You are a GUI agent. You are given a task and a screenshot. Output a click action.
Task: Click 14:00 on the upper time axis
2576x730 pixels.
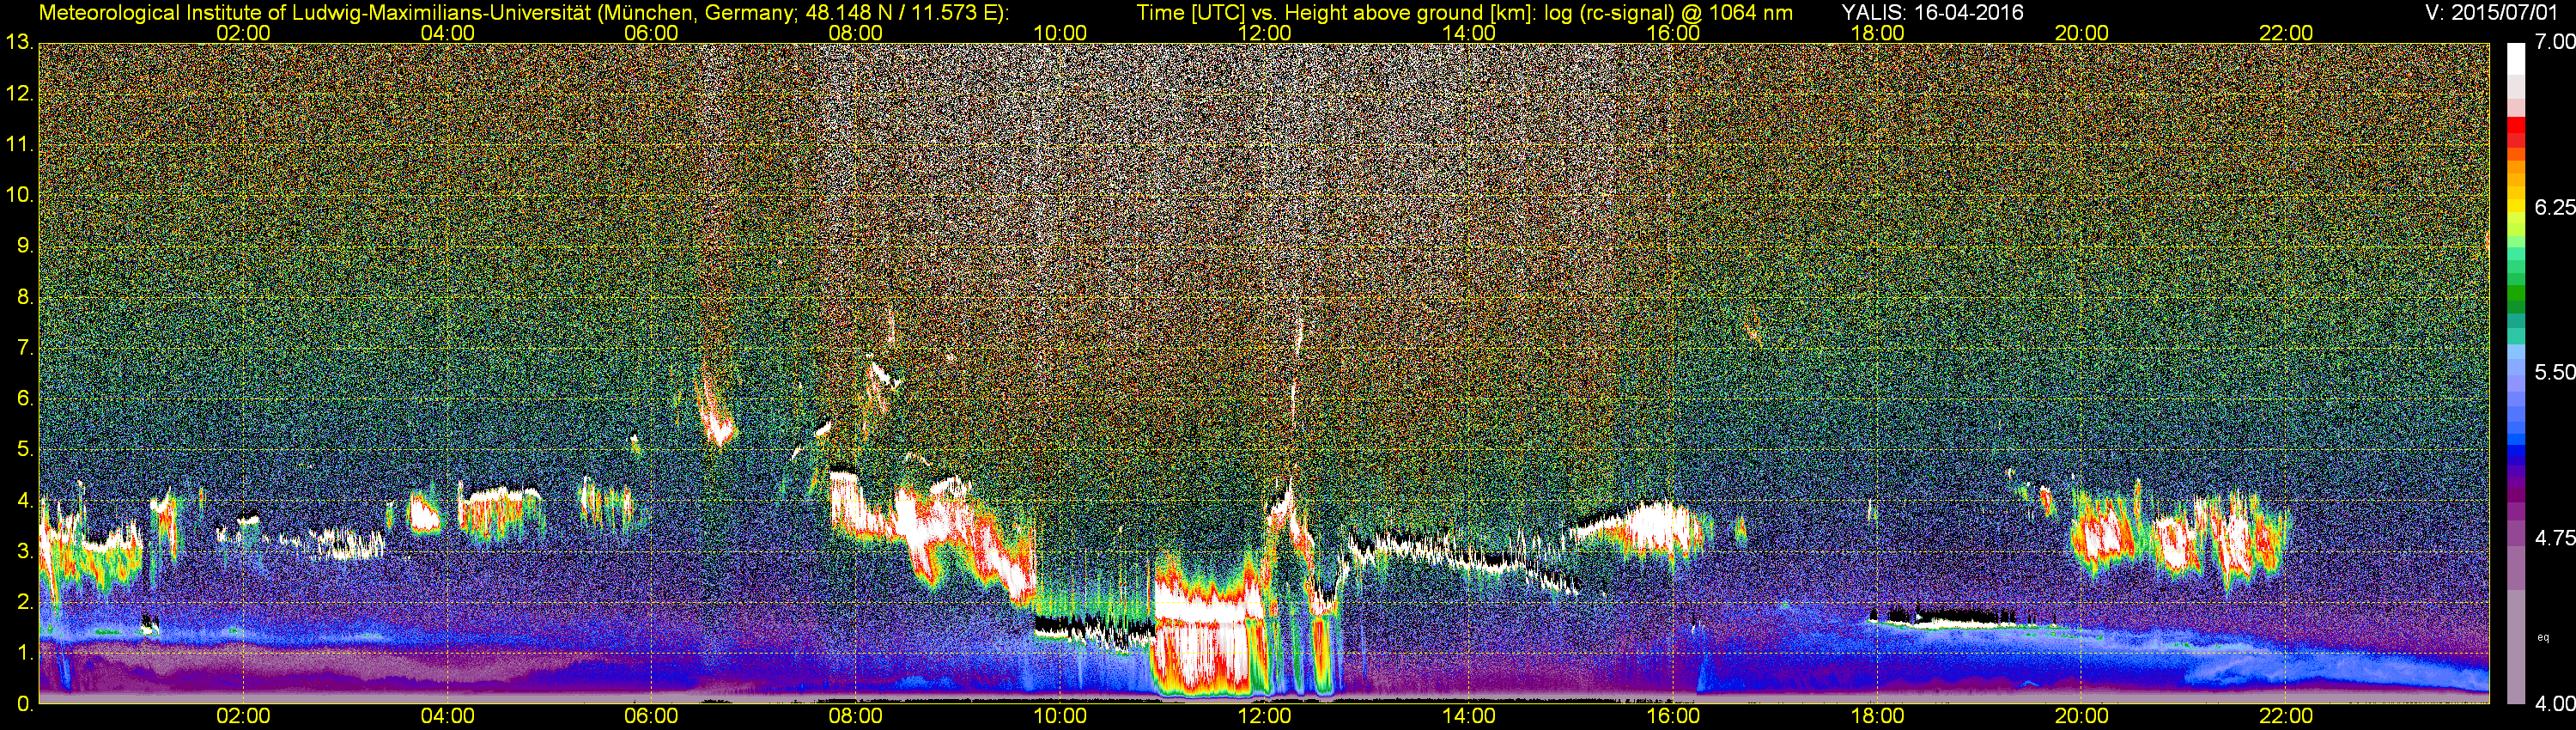[1469, 33]
